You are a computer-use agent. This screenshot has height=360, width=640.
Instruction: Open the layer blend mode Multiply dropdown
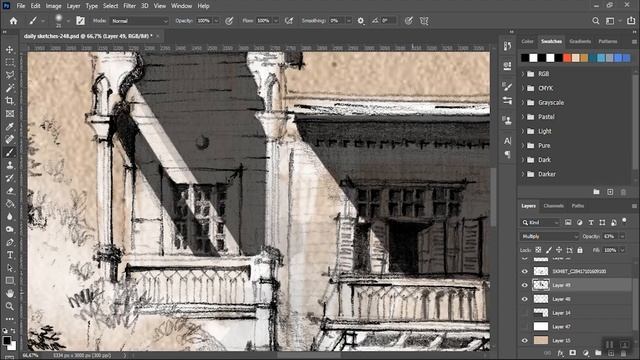point(549,236)
